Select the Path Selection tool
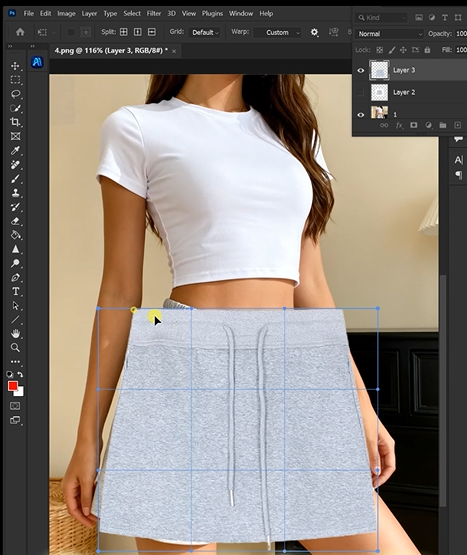Viewport: 467px width, 555px height. tap(15, 305)
